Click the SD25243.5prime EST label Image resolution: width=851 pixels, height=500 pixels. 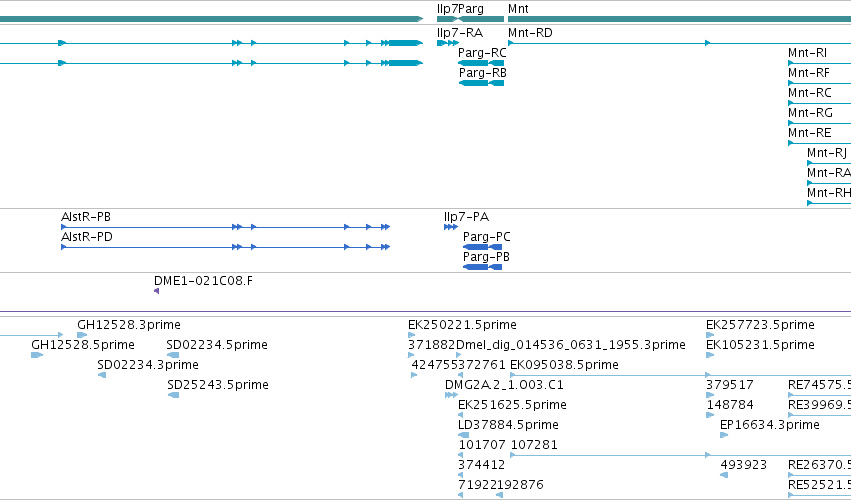click(218, 385)
